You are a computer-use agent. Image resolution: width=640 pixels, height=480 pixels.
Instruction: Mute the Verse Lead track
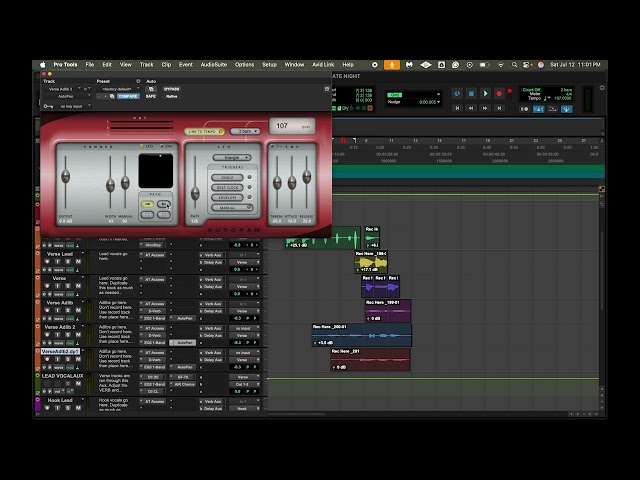pos(78,262)
